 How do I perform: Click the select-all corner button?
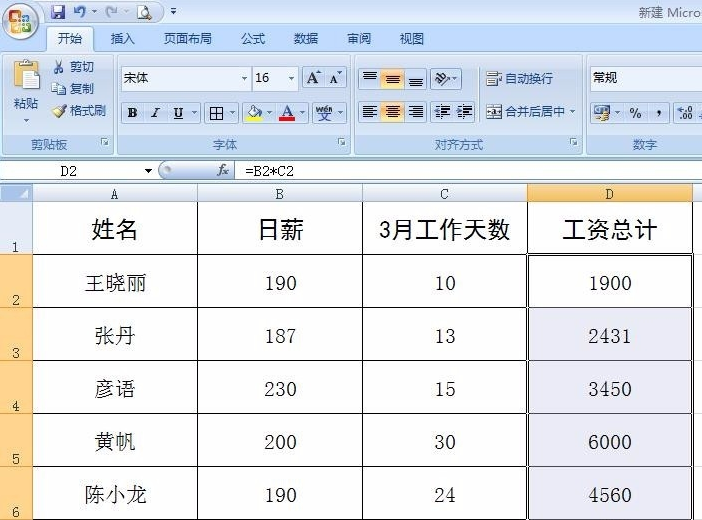16,193
